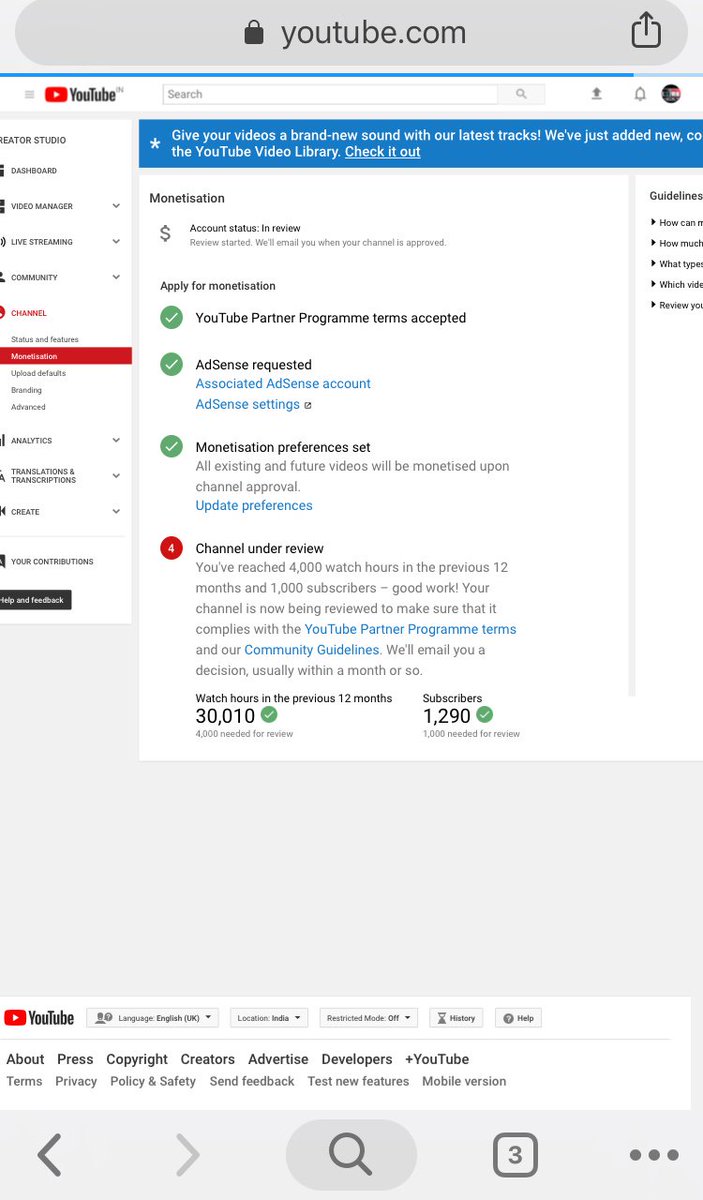Open Dashboard in Creator Studio

pos(34,171)
